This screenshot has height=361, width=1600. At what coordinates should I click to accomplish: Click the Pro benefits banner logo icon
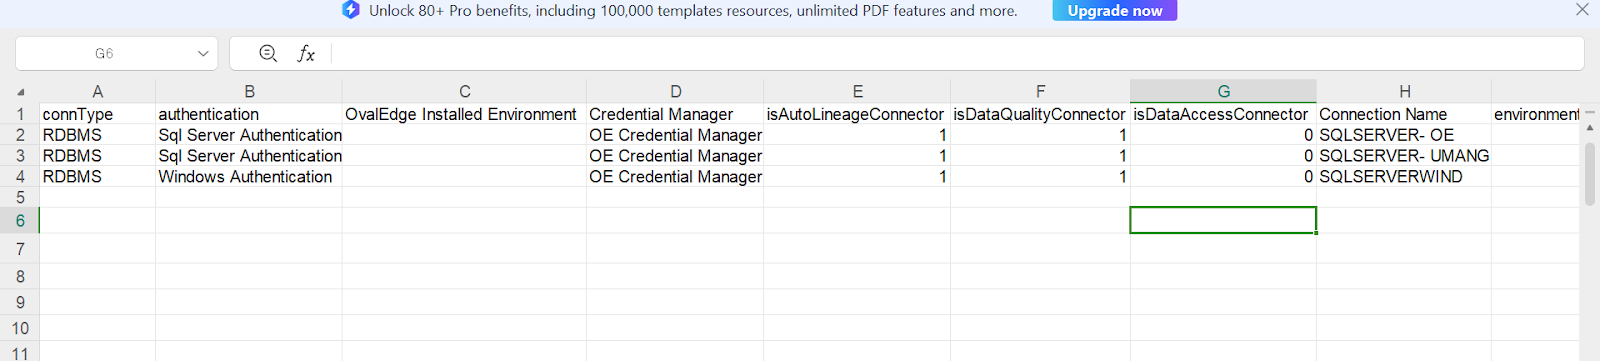350,10
